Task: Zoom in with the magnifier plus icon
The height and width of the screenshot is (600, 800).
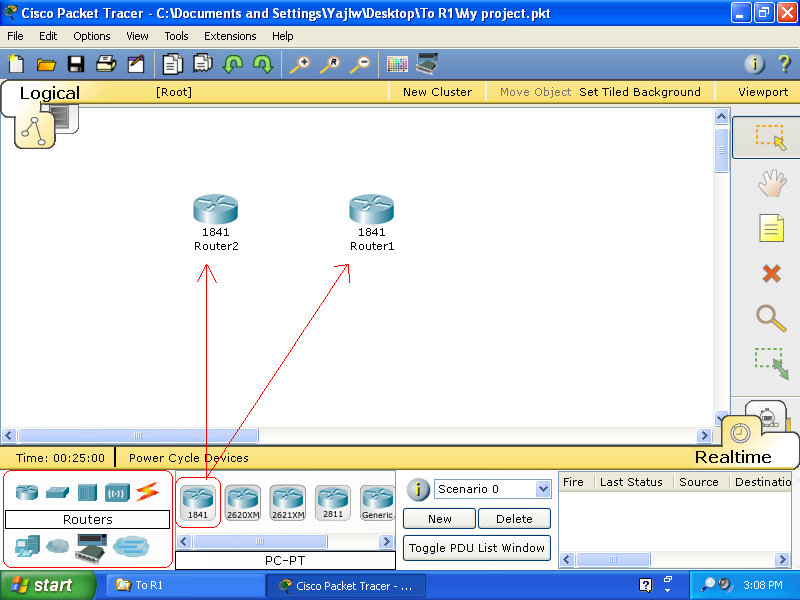Action: pyautogui.click(x=300, y=65)
